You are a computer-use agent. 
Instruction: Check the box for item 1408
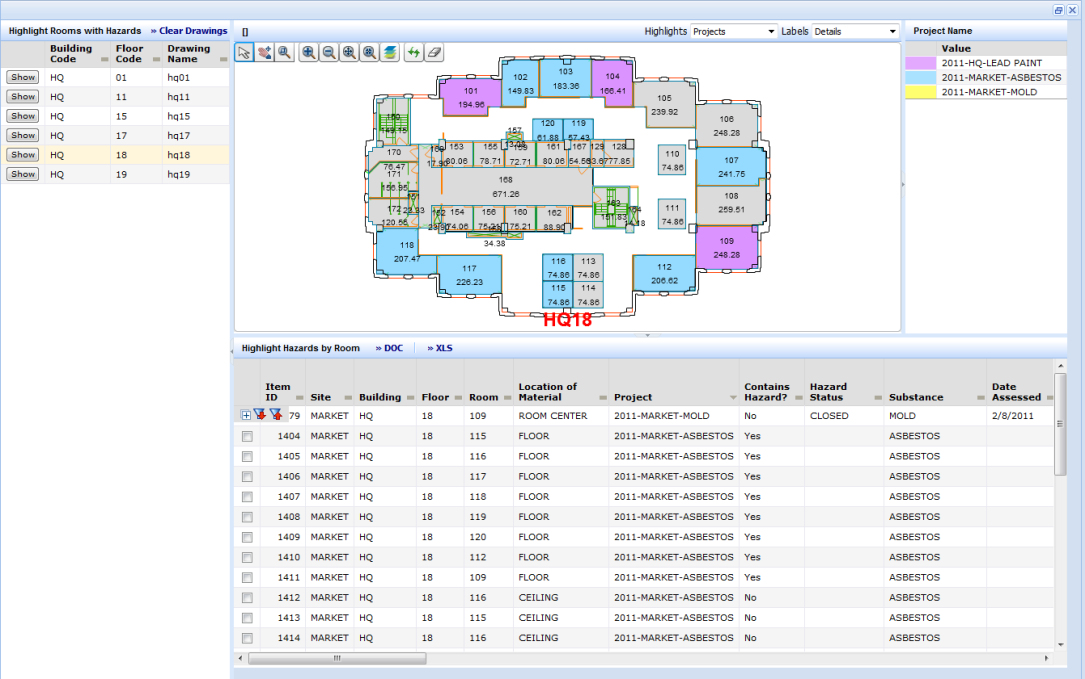(x=247, y=517)
